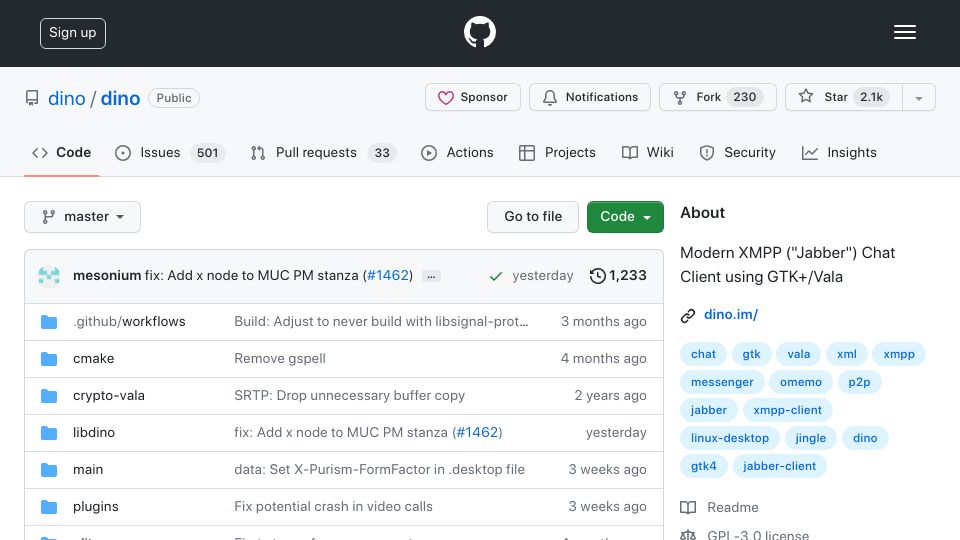Click the repository book icon beside dino
Viewport: 960px width, 540px height.
coord(32,98)
